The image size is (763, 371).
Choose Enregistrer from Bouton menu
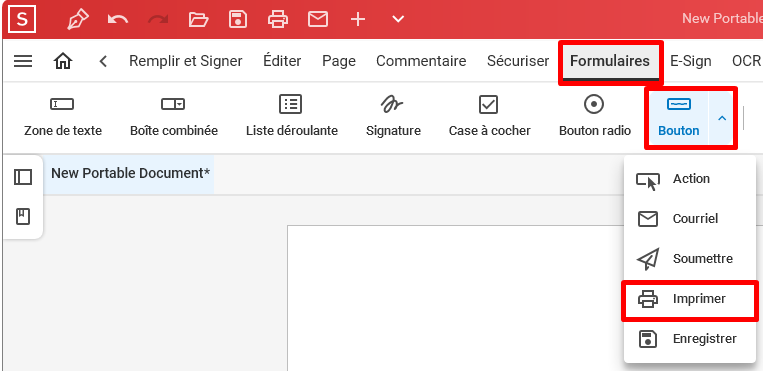690,339
